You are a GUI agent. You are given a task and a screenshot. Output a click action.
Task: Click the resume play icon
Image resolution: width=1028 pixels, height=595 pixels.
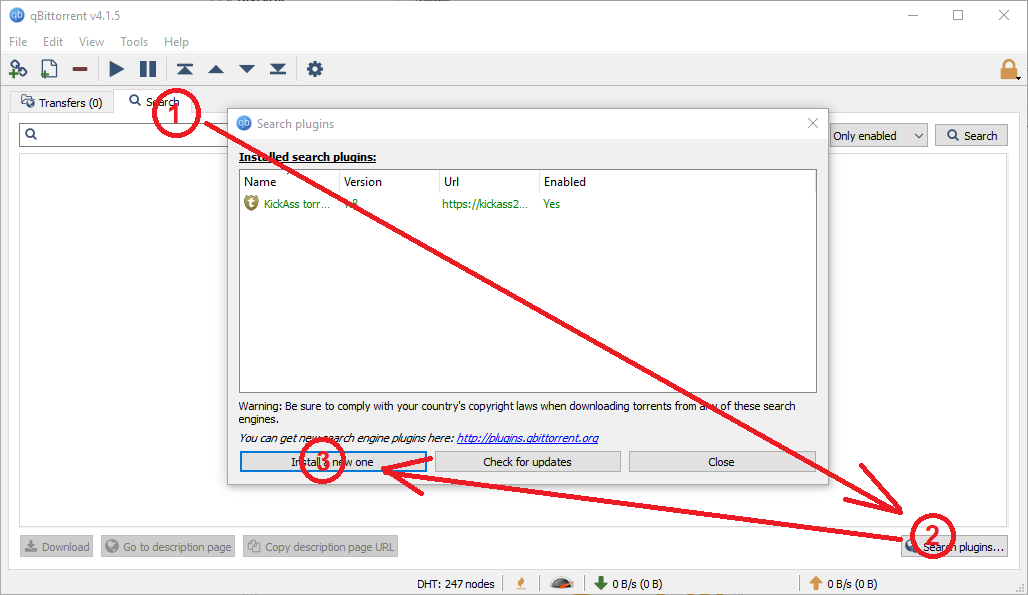click(116, 69)
